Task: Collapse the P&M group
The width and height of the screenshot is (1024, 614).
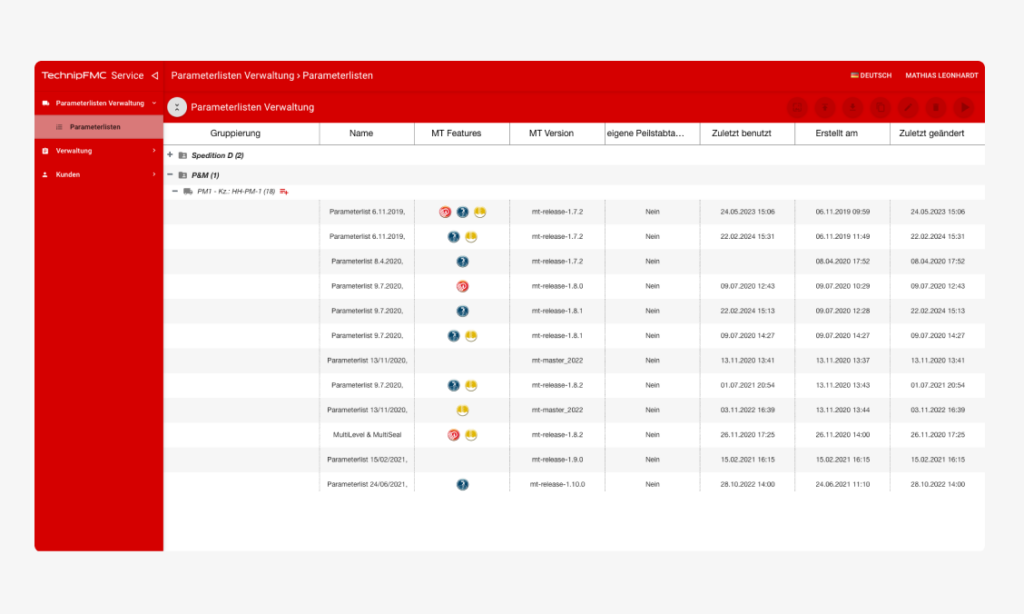Action: (170, 174)
